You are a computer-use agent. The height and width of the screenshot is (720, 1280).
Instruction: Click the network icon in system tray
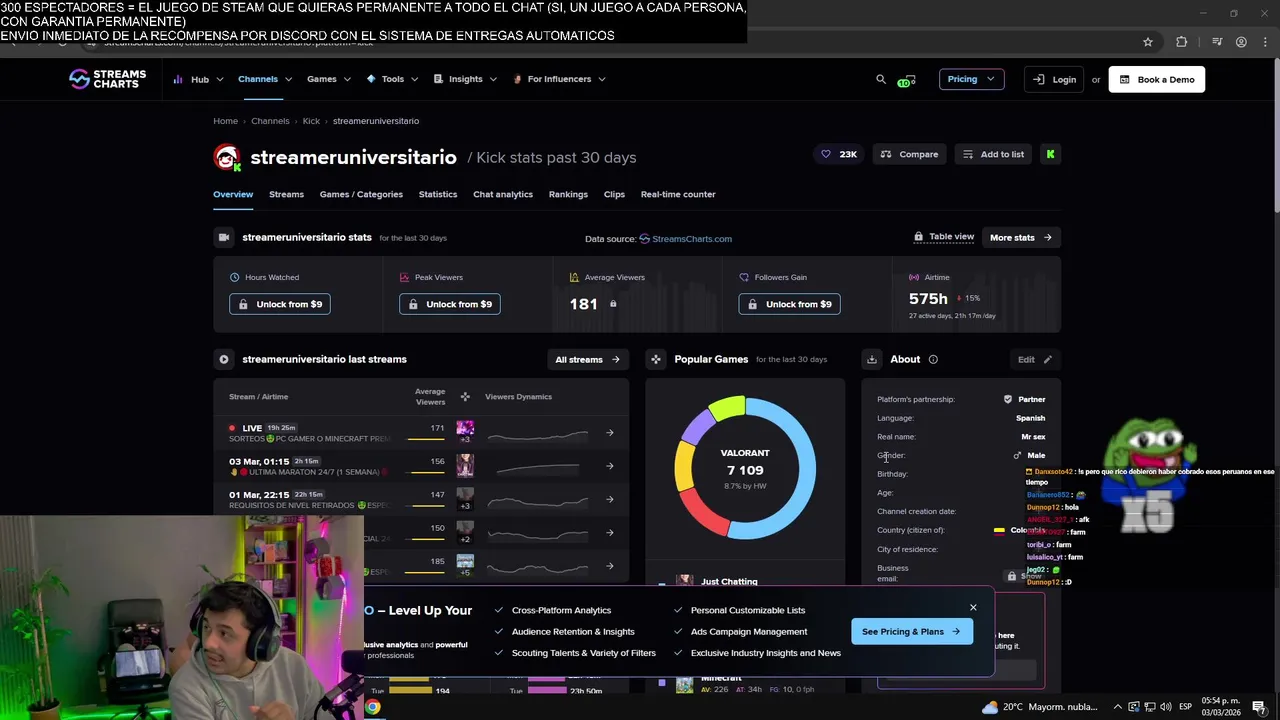tap(1150, 707)
